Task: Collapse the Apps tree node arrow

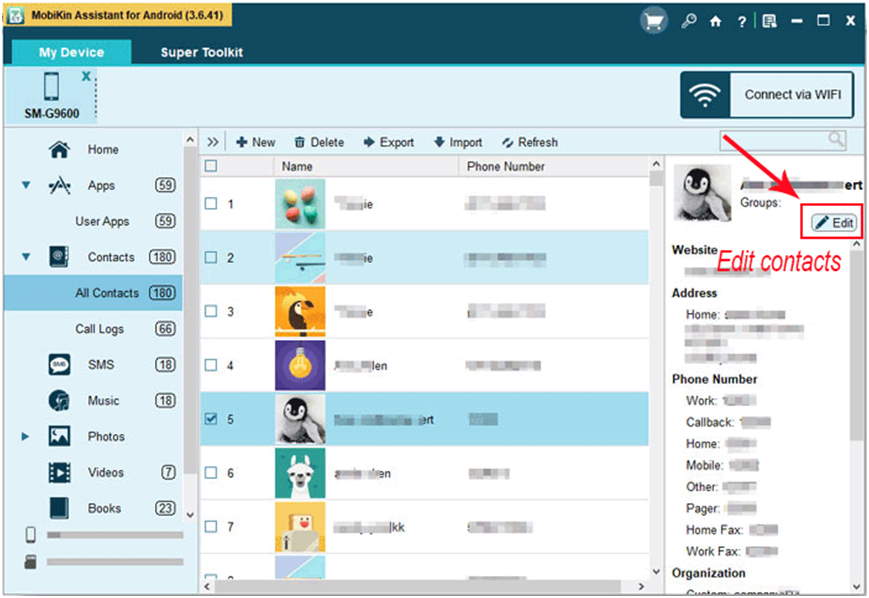Action: coord(26,186)
